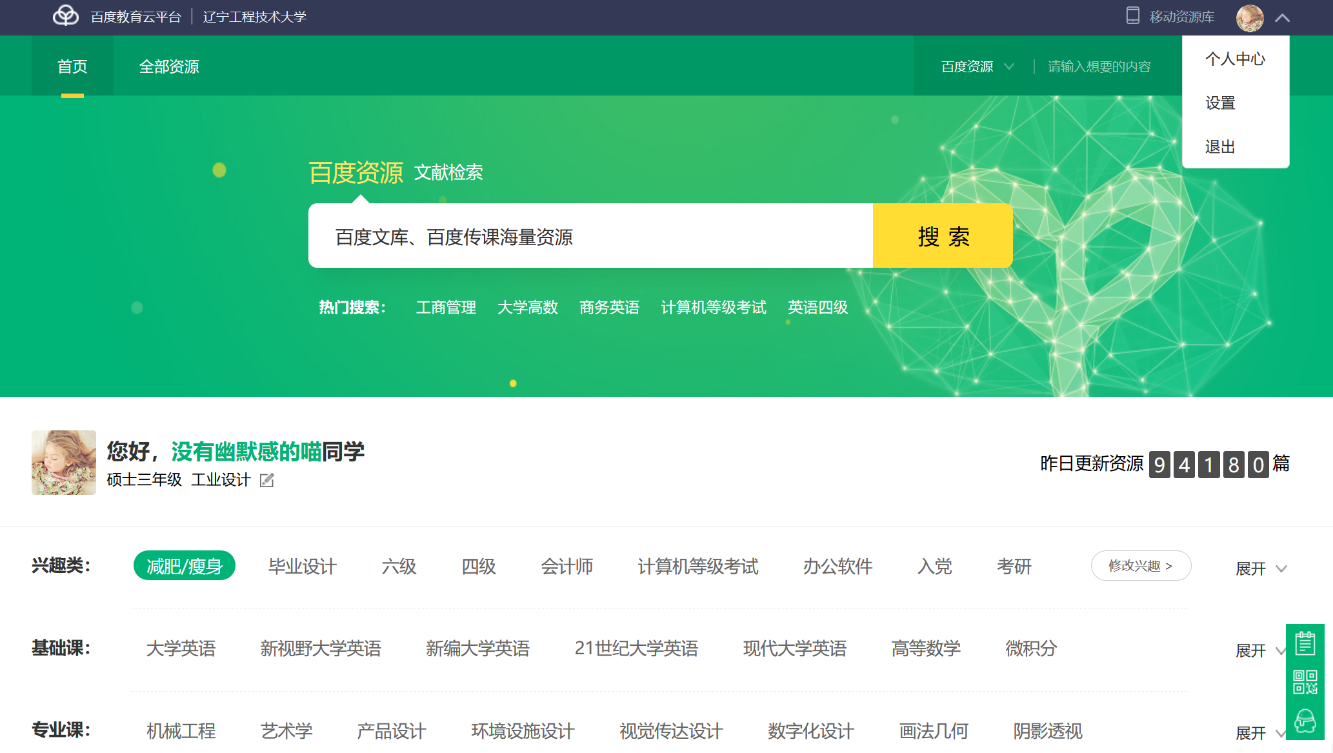The height and width of the screenshot is (753, 1333).
Task: Switch to the 全部资源 tab
Action: [169, 67]
